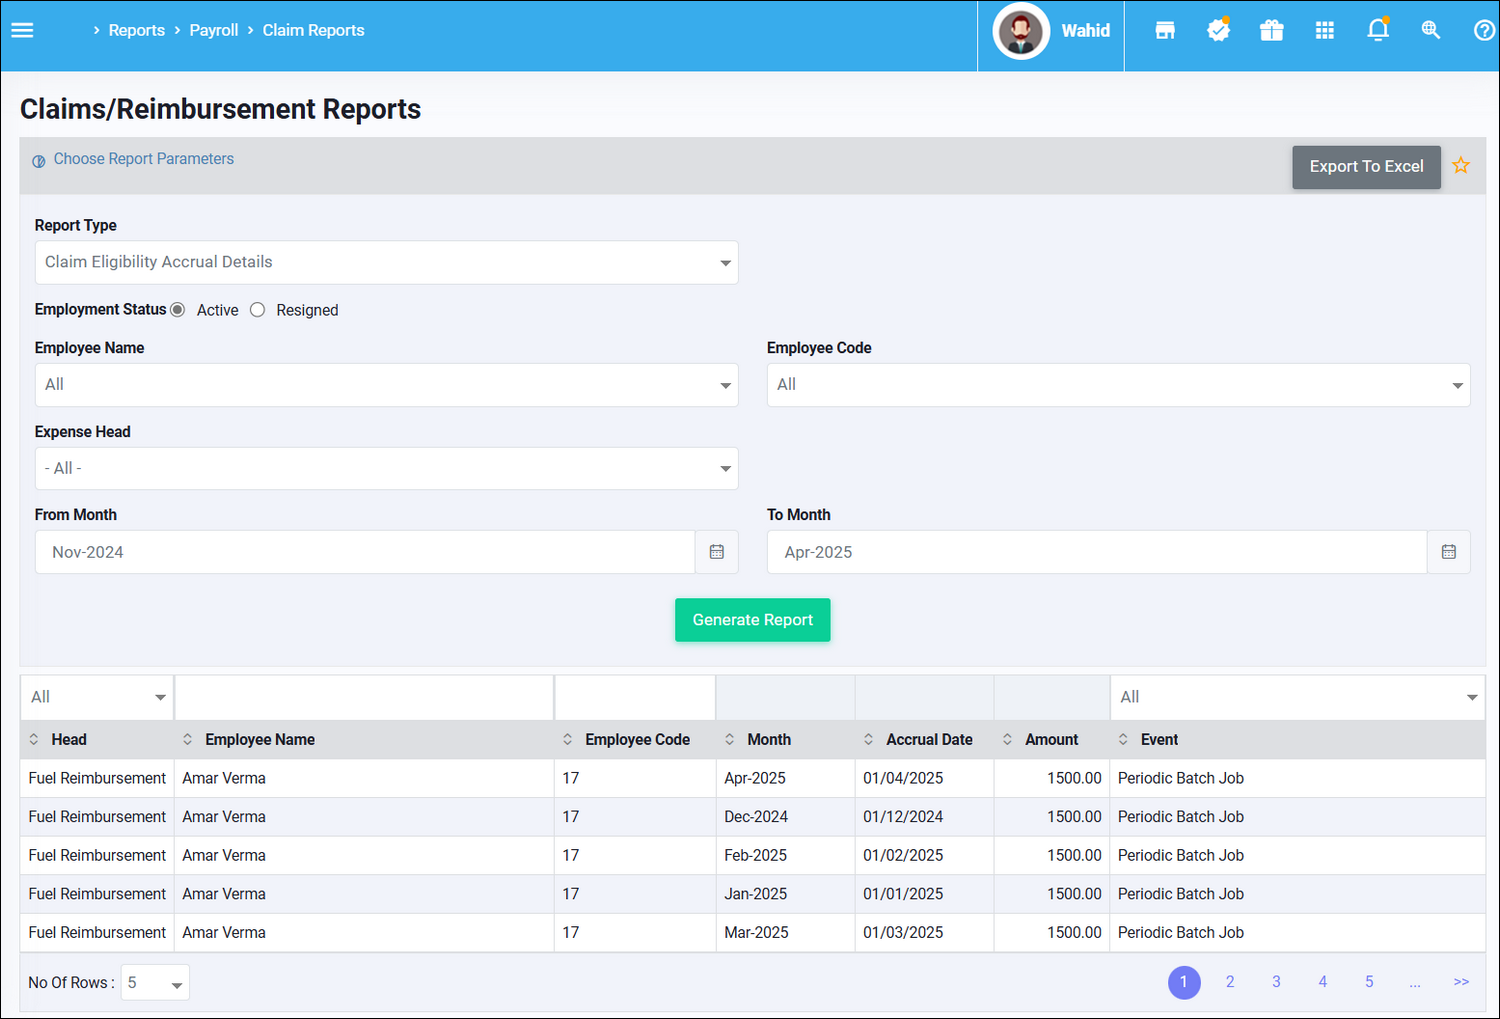This screenshot has width=1500, height=1019.
Task: Open the verified badge icon in header
Action: (1218, 30)
